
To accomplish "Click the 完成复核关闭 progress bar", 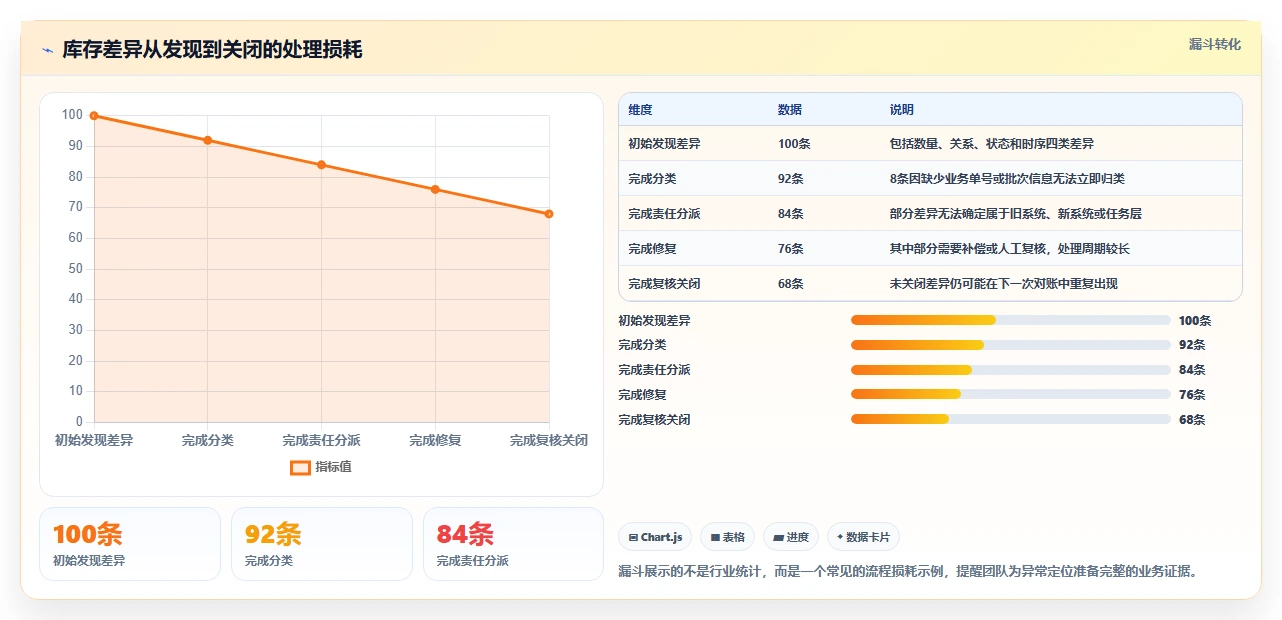I will 1011,419.
